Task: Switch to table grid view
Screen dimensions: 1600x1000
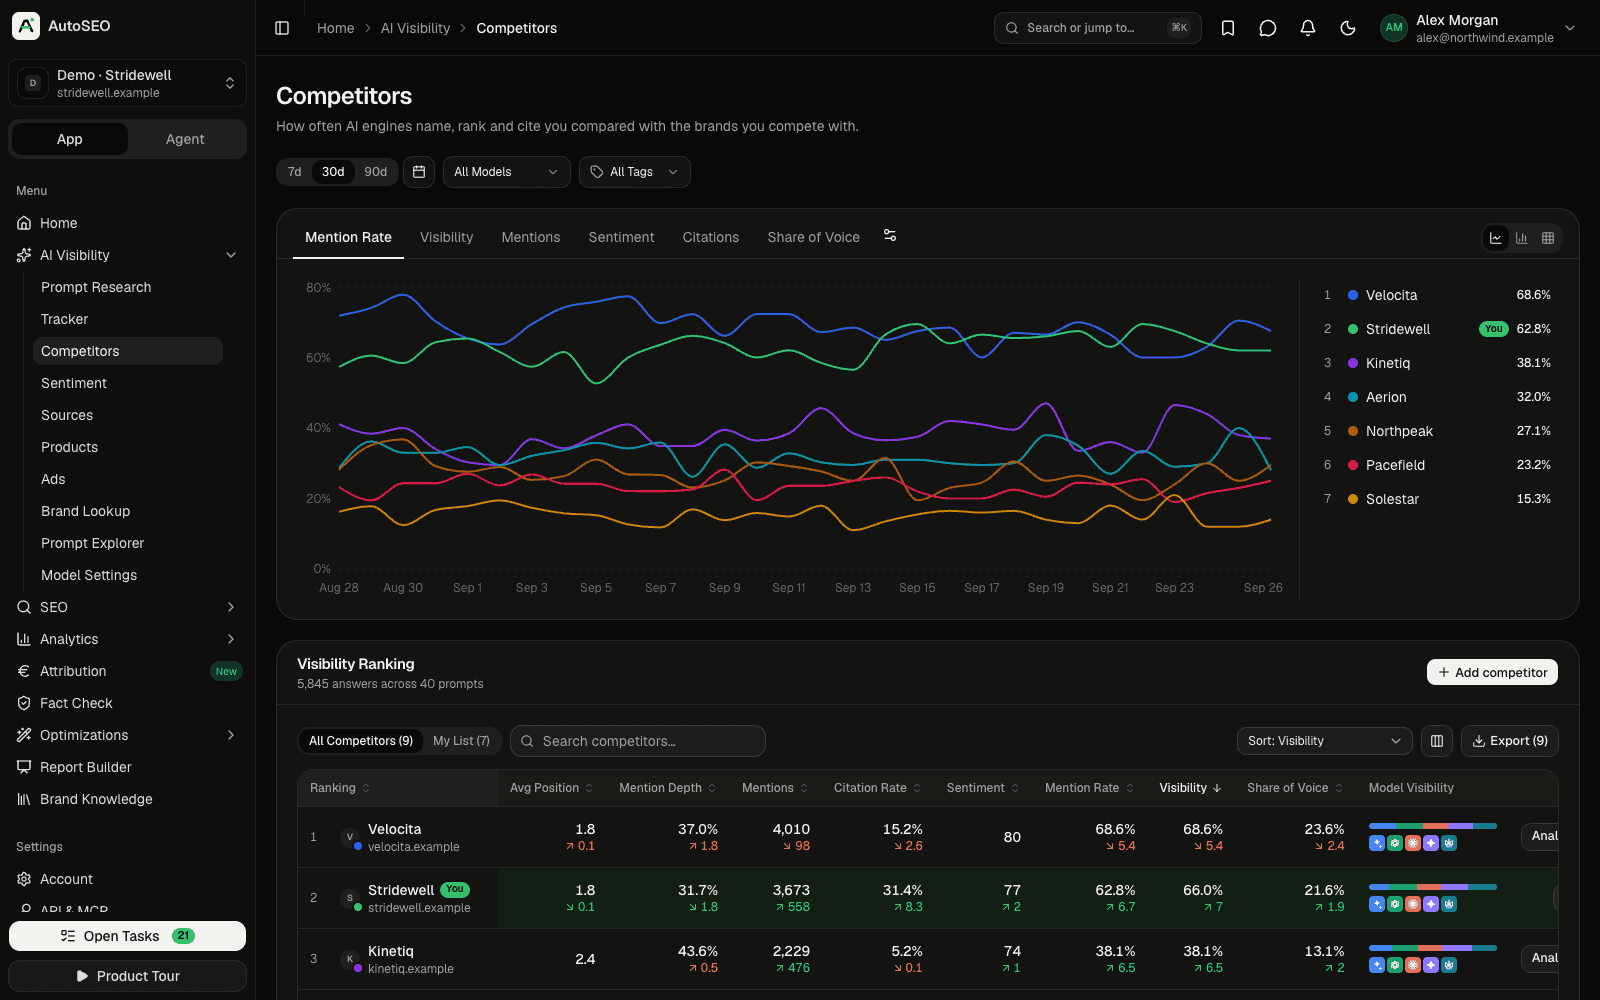Action: (1548, 238)
